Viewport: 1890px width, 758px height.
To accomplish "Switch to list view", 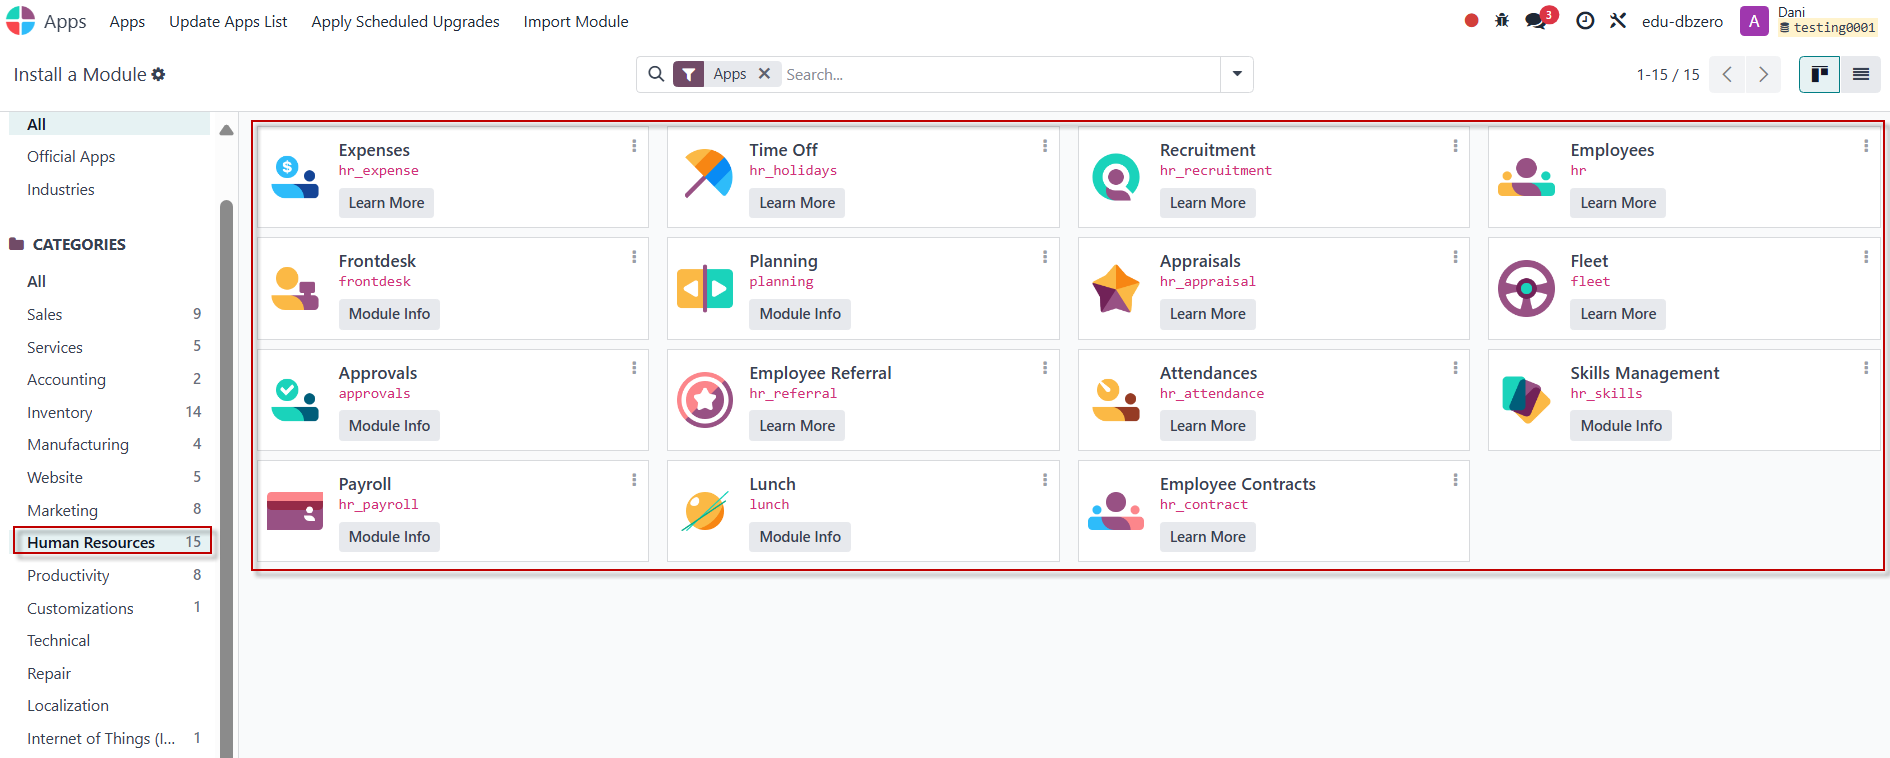I will [1861, 74].
